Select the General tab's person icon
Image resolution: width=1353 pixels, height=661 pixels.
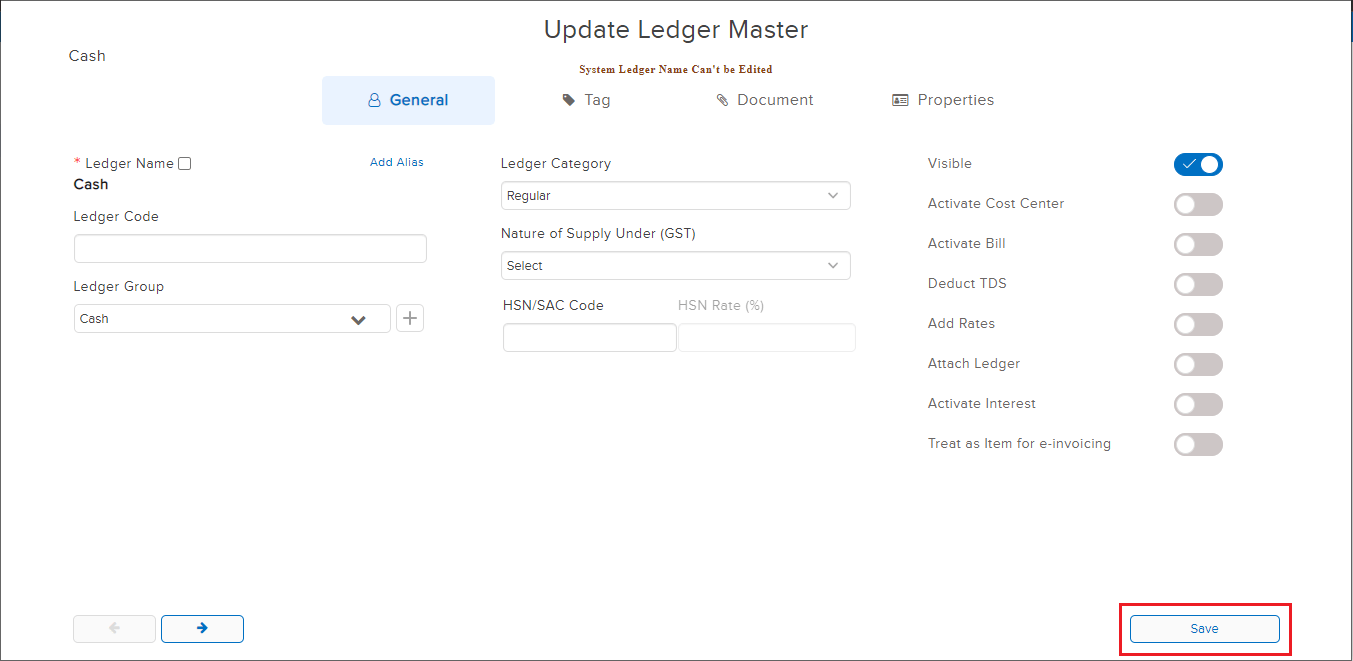[374, 99]
